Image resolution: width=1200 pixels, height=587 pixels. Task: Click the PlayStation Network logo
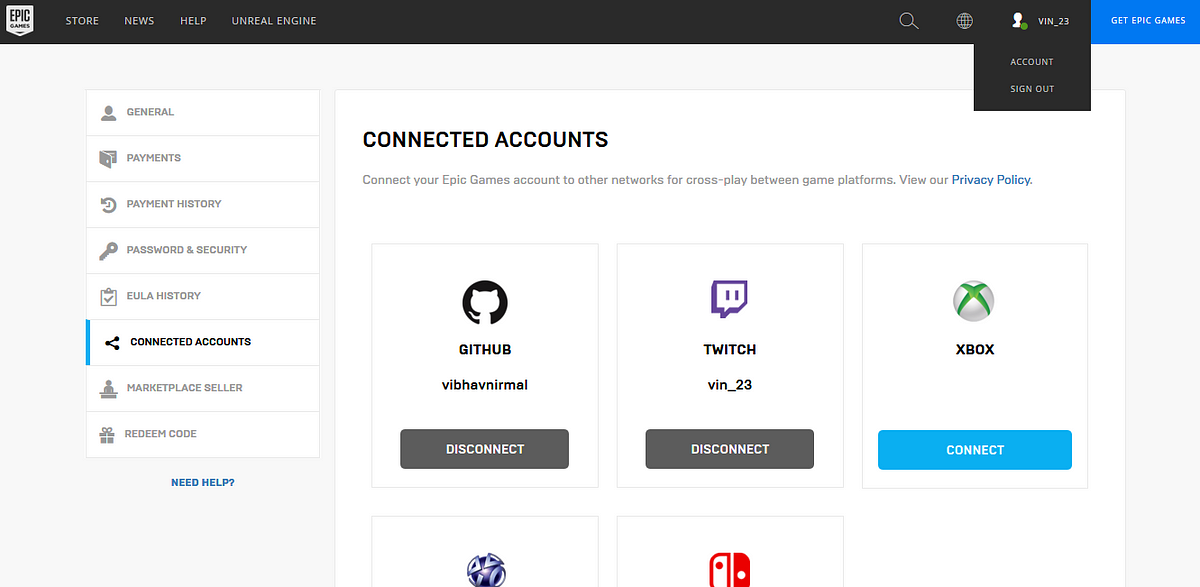[485, 570]
